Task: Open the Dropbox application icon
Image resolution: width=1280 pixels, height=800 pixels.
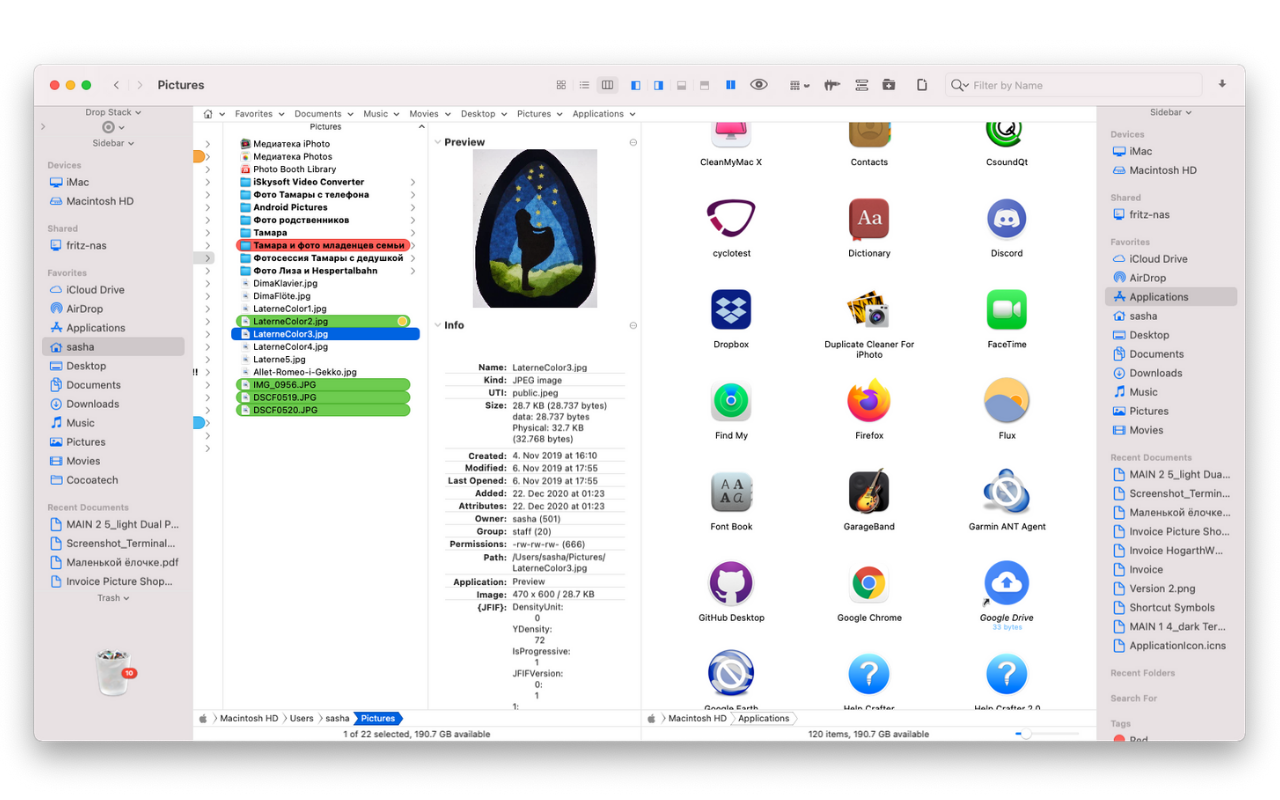Action: pyautogui.click(x=731, y=311)
